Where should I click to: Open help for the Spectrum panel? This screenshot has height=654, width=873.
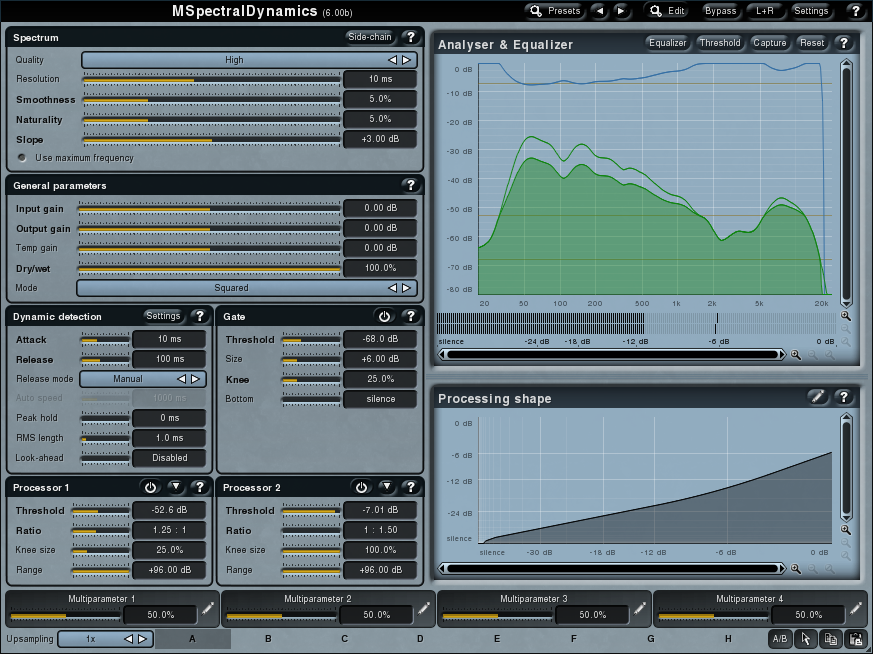pos(410,37)
